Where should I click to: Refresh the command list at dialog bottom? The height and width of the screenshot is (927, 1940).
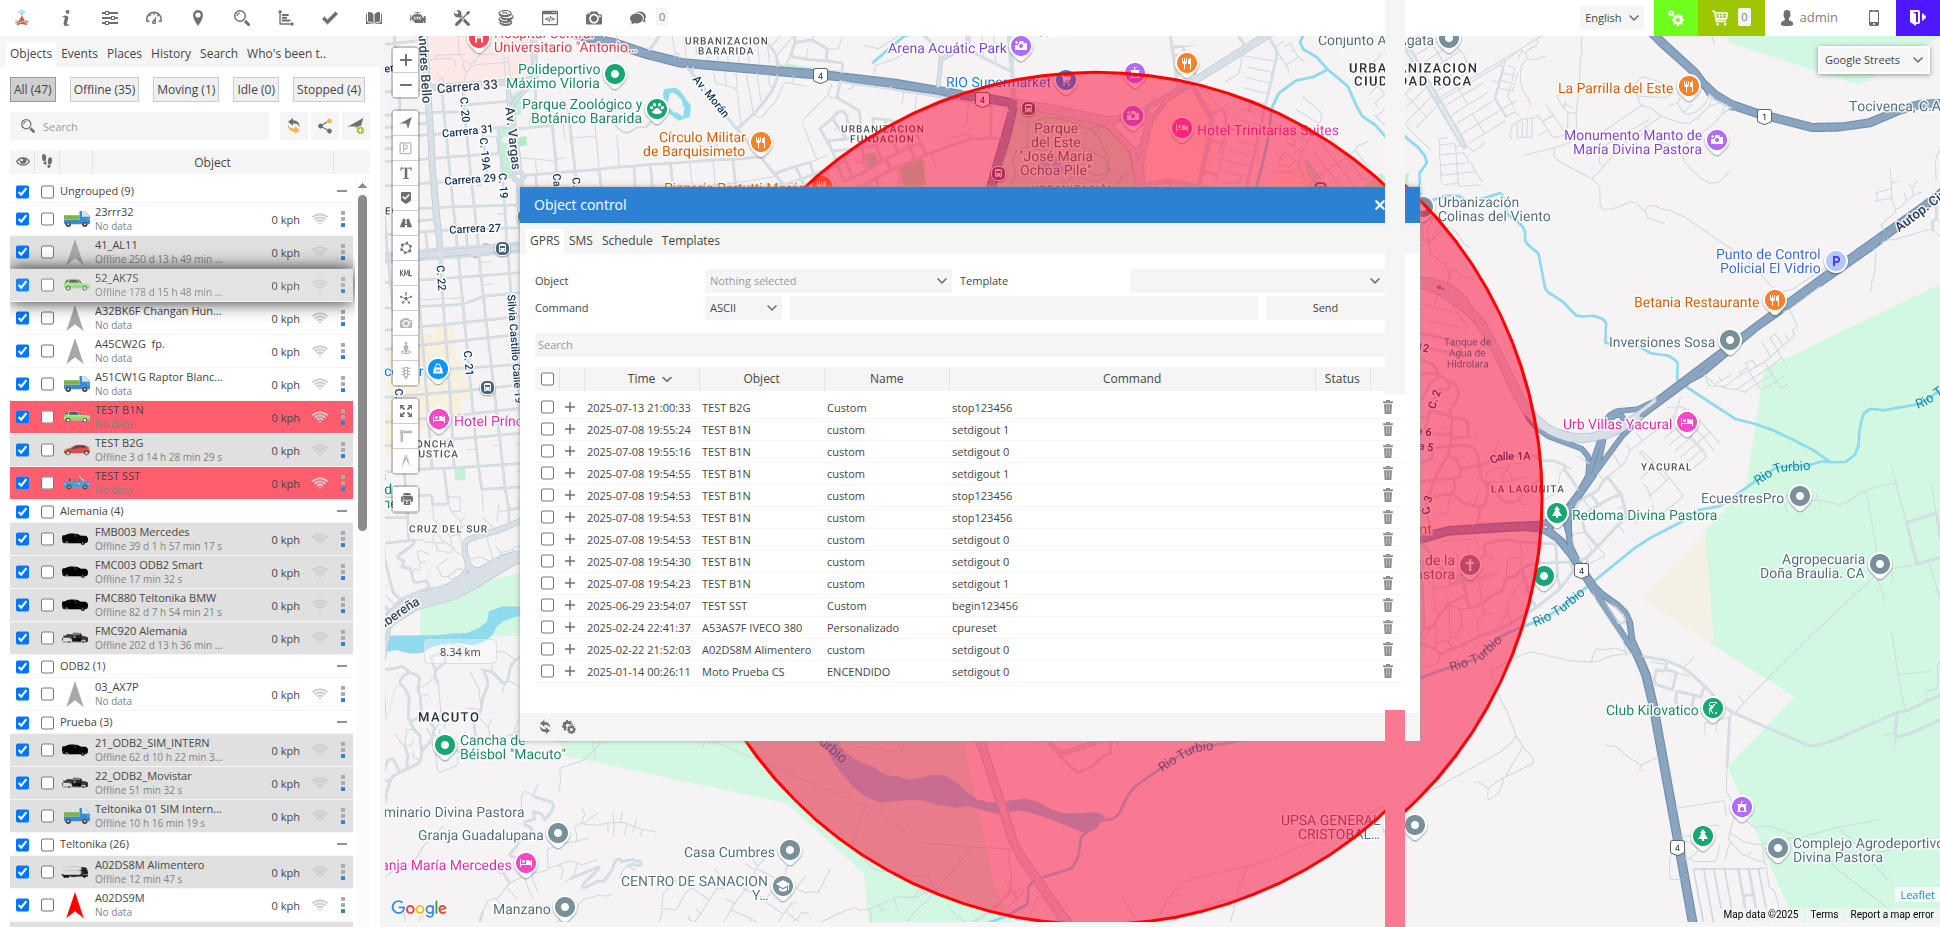tap(545, 727)
